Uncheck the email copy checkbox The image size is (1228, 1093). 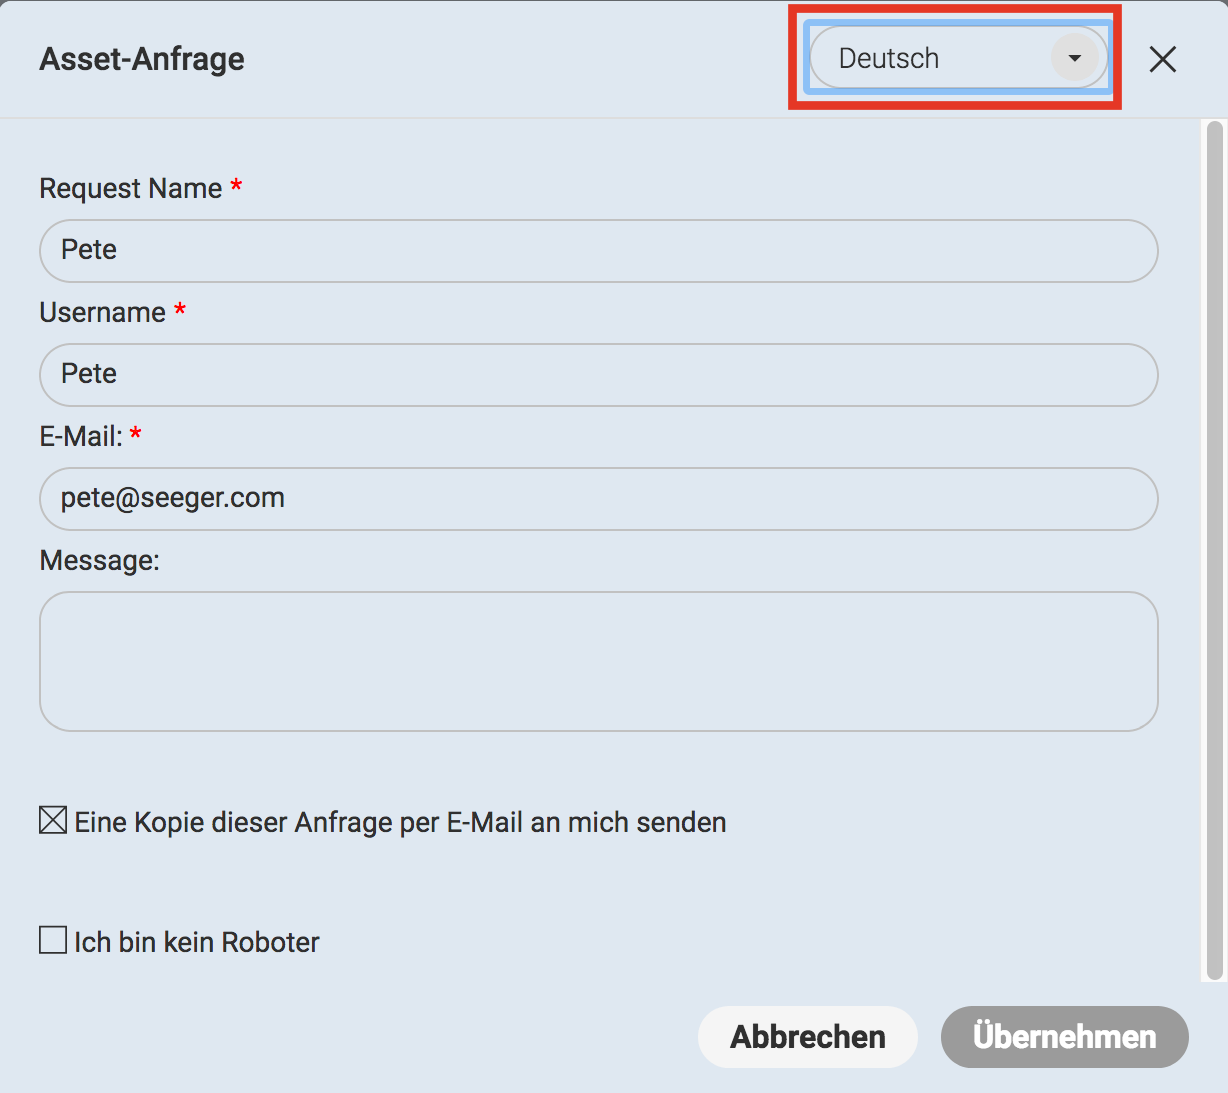[53, 821]
